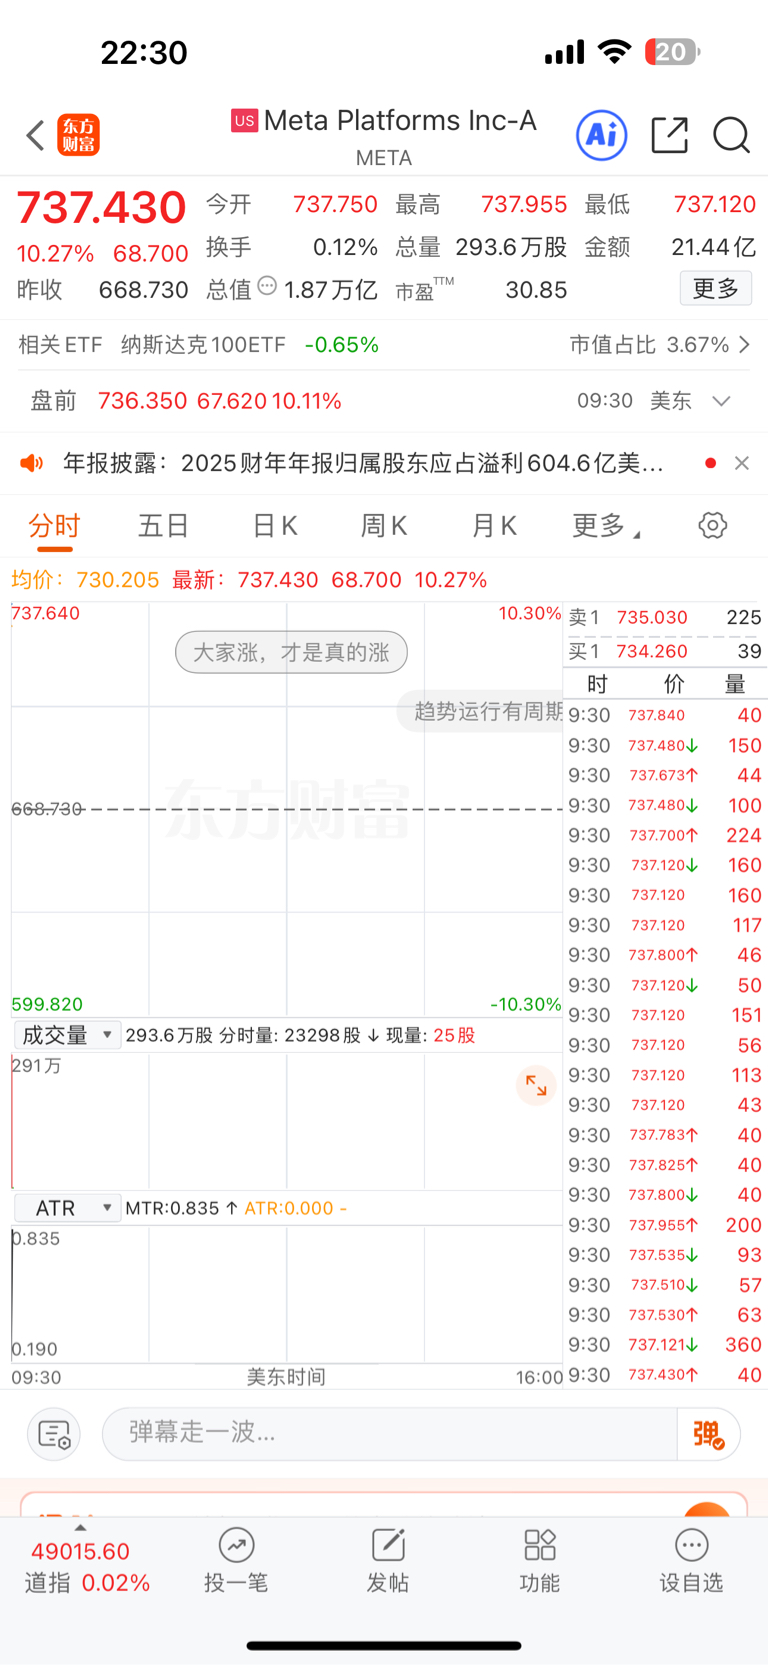Screen dimensions: 768x1665
Task: Expand the 道指 index ticker arrow
Action: [x=80, y=1528]
